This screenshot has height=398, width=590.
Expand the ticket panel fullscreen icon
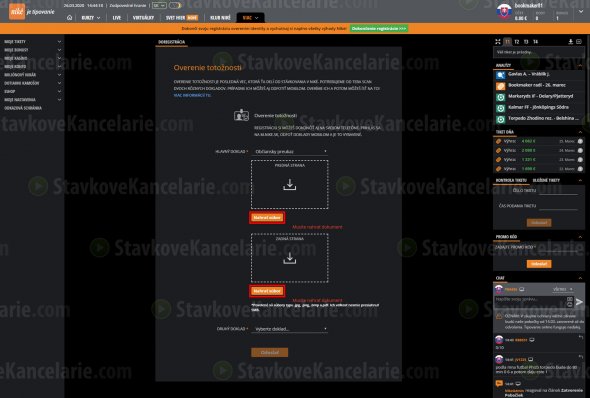coord(498,41)
